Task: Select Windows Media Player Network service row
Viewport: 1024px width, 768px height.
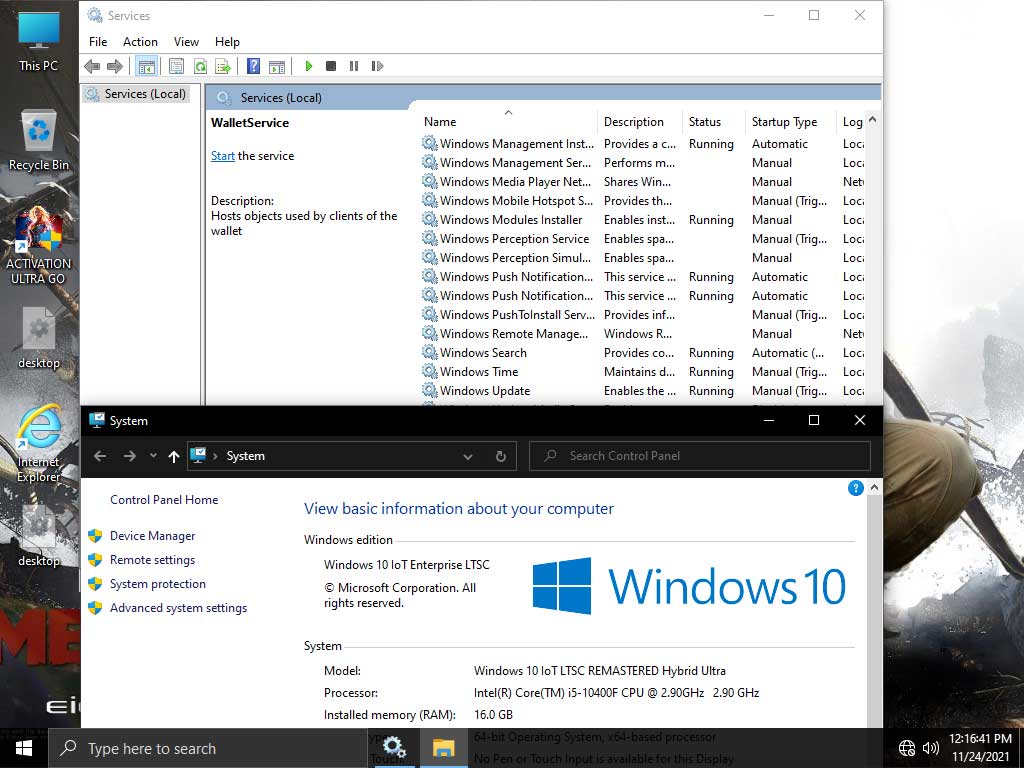Action: point(643,182)
